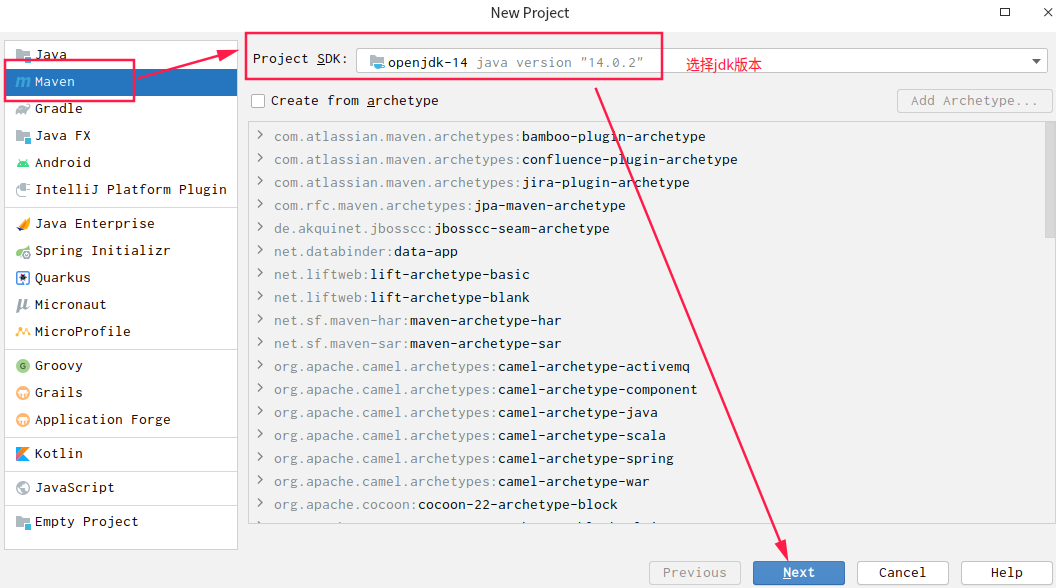1056x588 pixels.
Task: Click the archetype list vertical scrollbar
Action: (x=1050, y=180)
